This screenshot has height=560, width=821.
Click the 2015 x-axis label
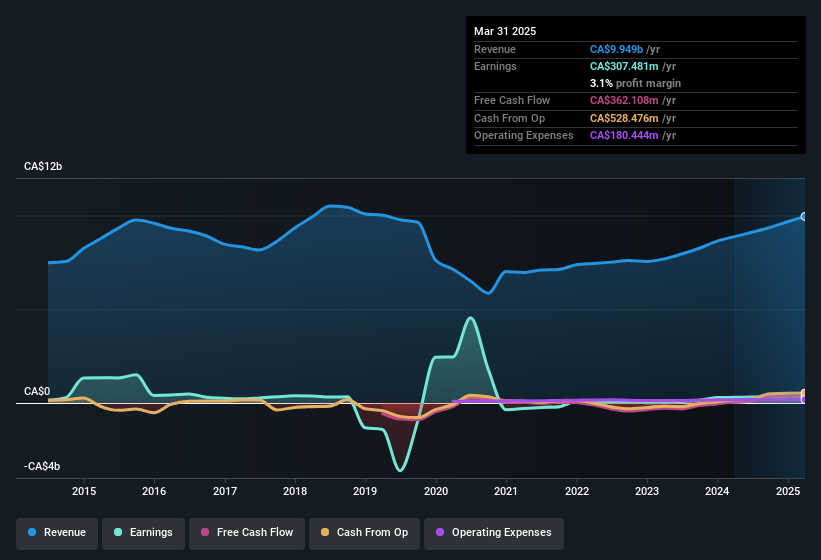(x=84, y=491)
